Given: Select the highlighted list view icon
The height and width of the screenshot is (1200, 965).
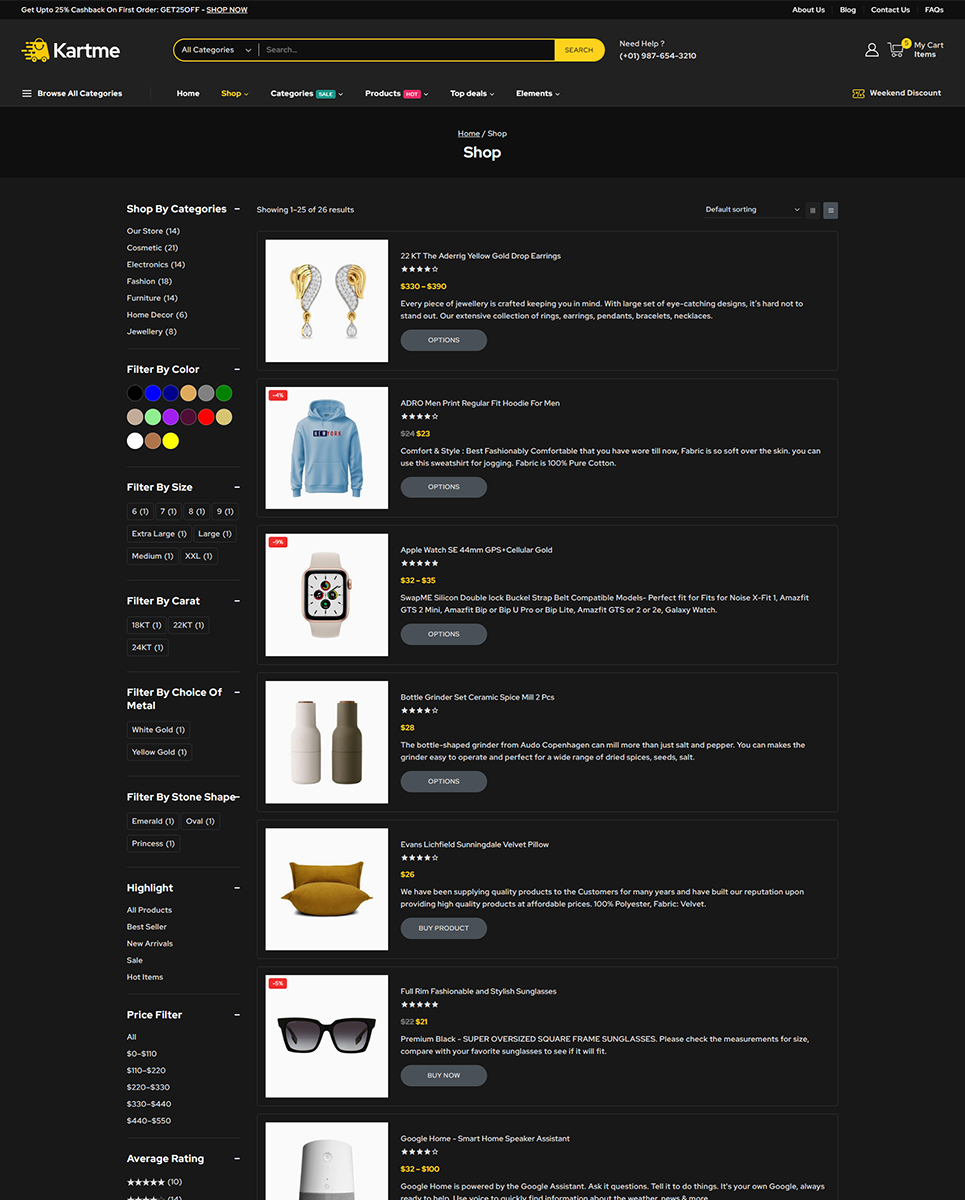Looking at the screenshot, I should 831,210.
